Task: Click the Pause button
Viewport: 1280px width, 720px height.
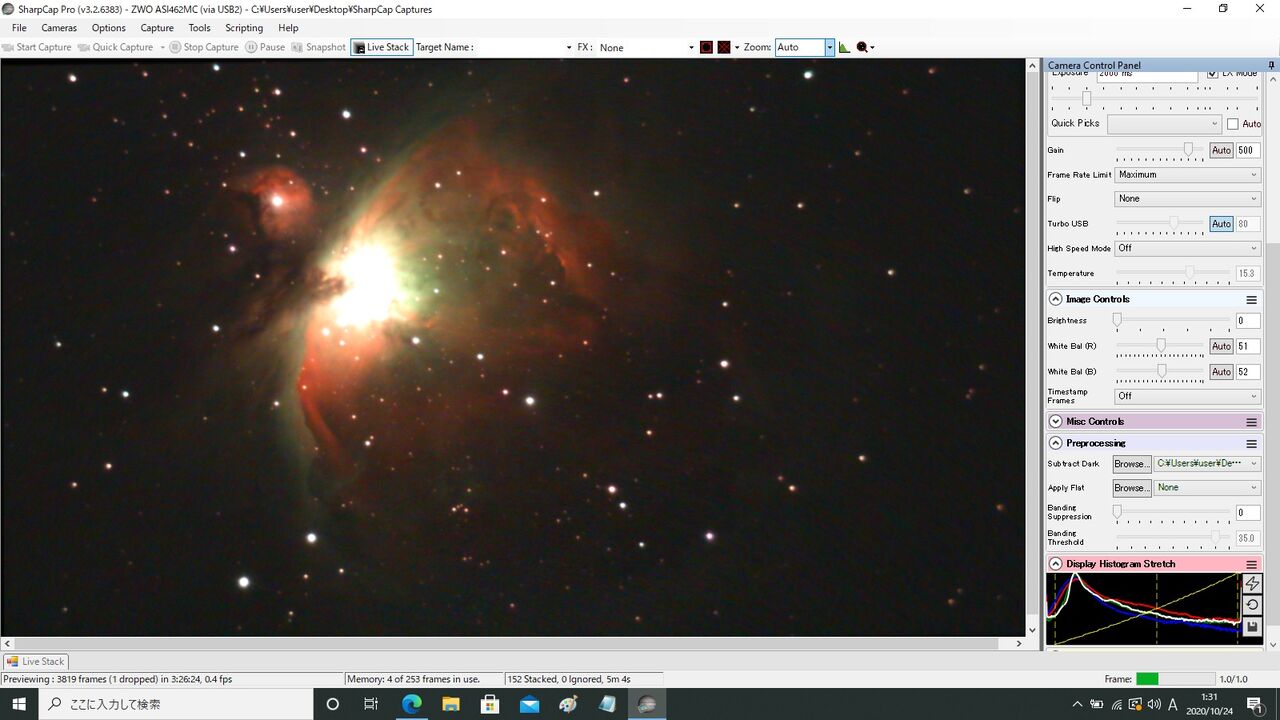Action: (265, 47)
